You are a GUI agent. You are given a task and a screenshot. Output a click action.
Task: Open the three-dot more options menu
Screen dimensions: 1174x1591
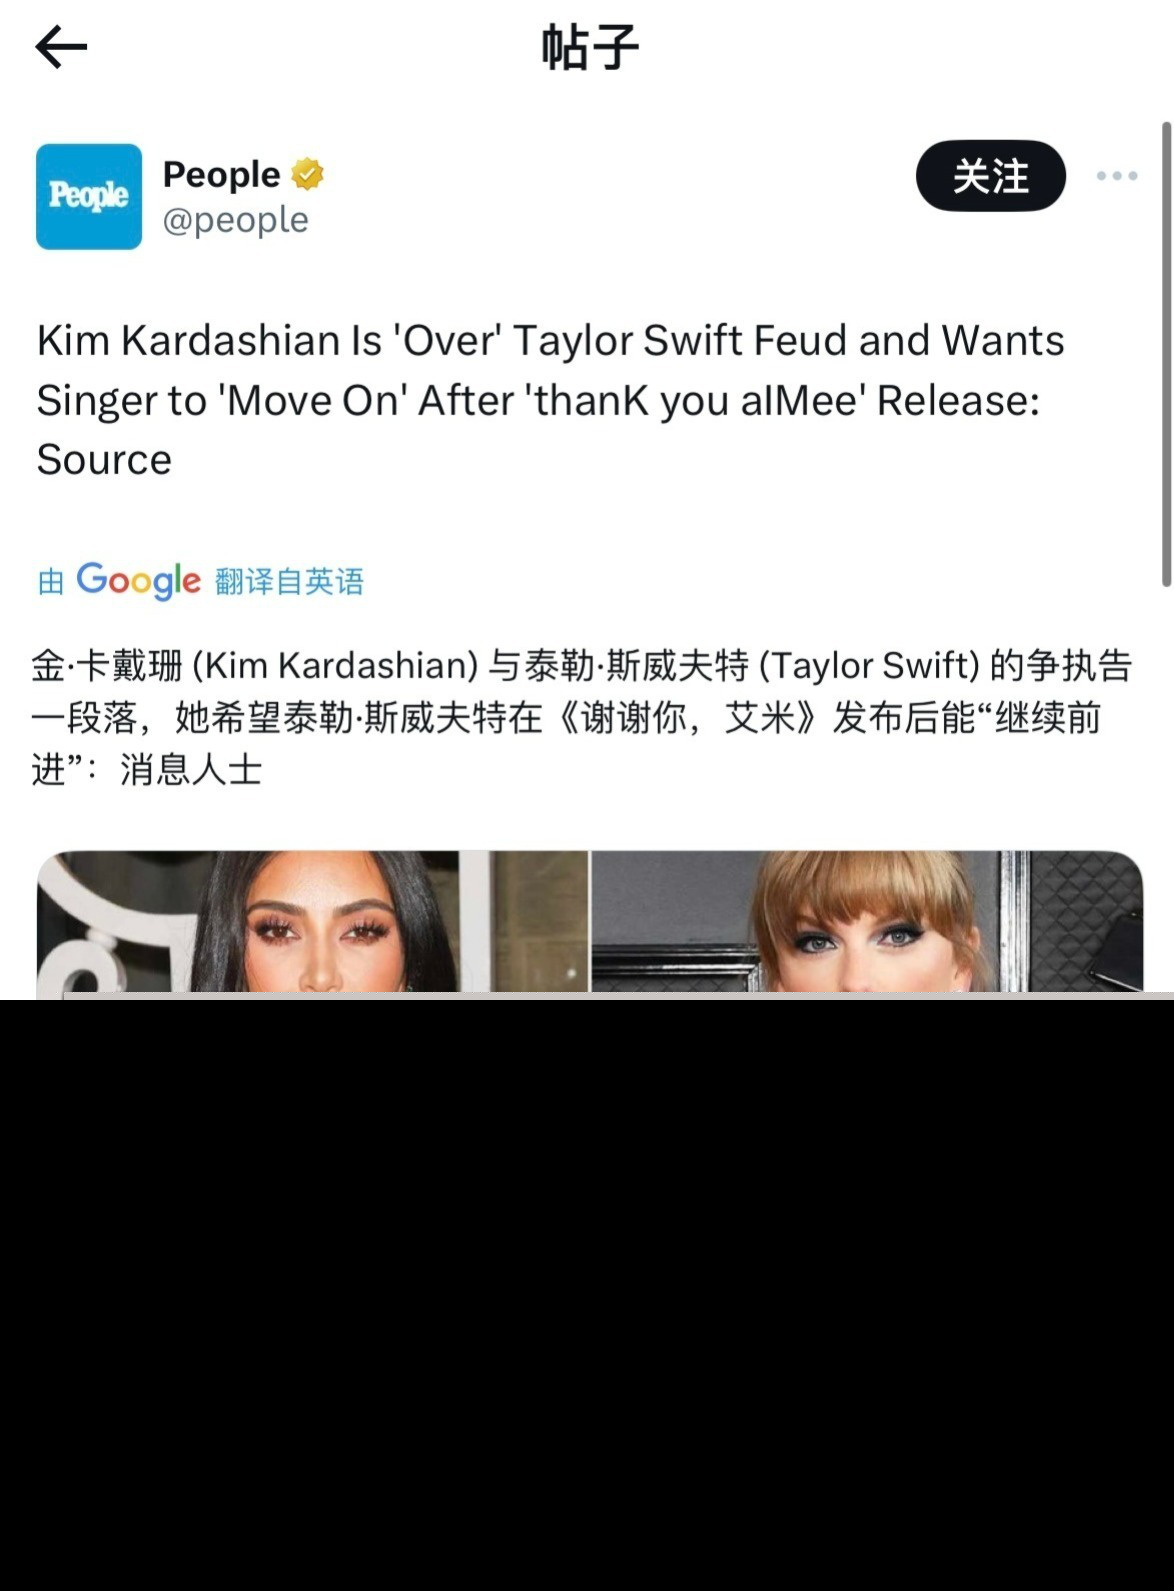pyautogui.click(x=1116, y=176)
